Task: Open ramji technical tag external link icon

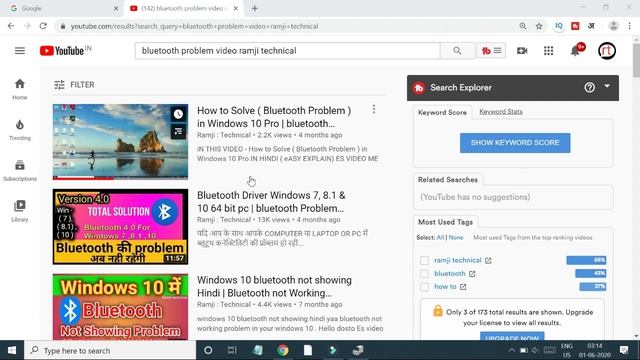Action: [x=488, y=260]
